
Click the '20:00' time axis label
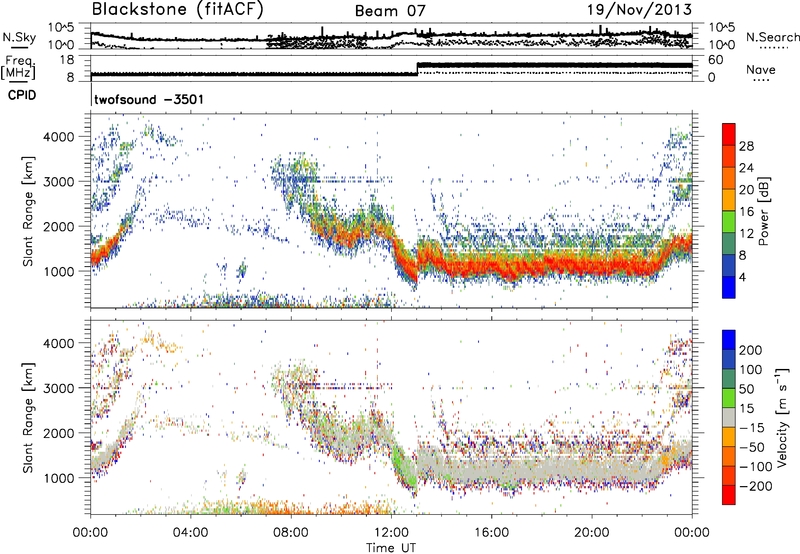592,532
